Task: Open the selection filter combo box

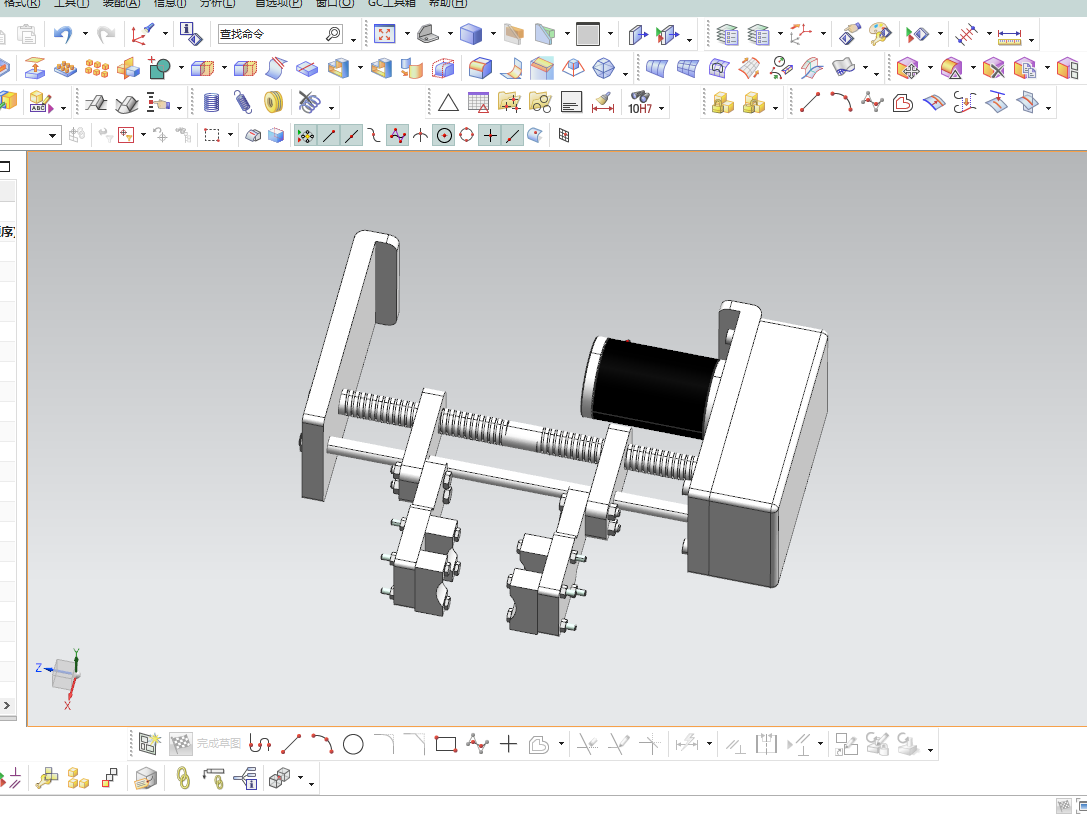Action: tap(29, 135)
